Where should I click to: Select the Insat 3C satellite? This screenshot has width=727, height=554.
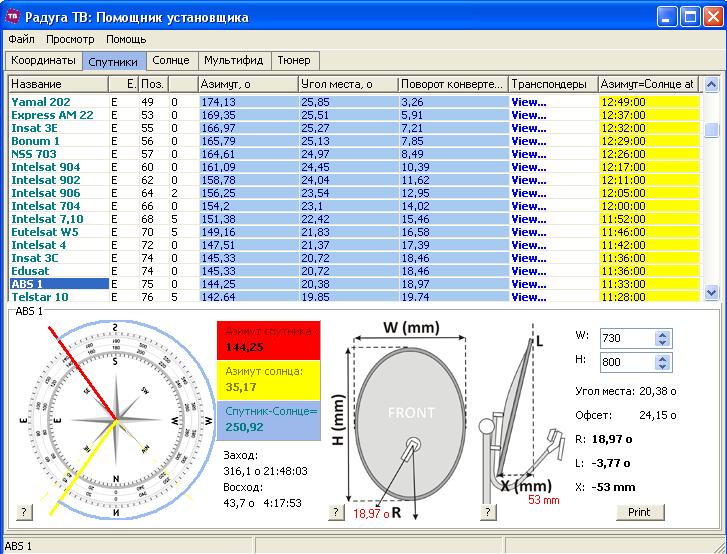point(35,258)
